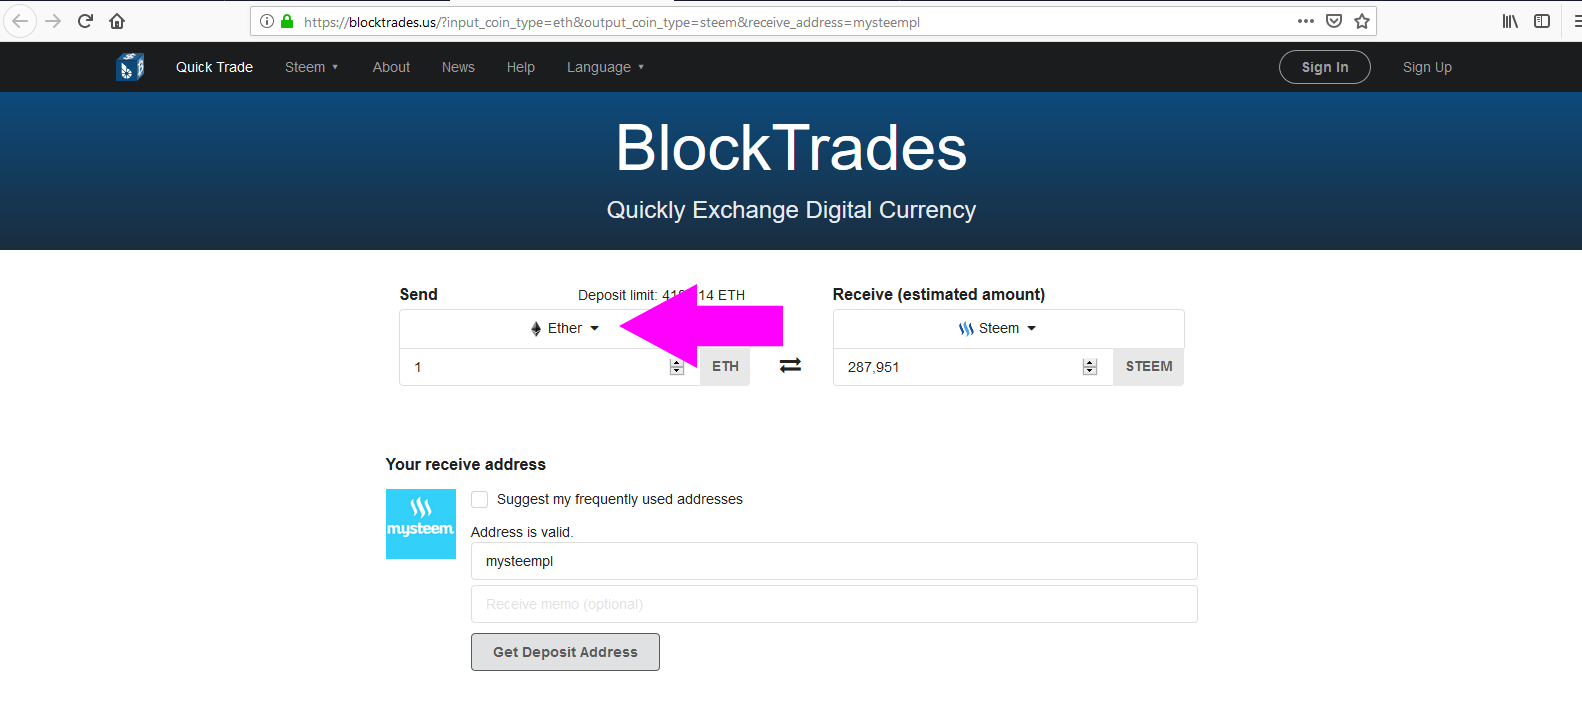Viewport: 1582px width, 703px height.
Task: Open the Help page
Action: point(521,67)
